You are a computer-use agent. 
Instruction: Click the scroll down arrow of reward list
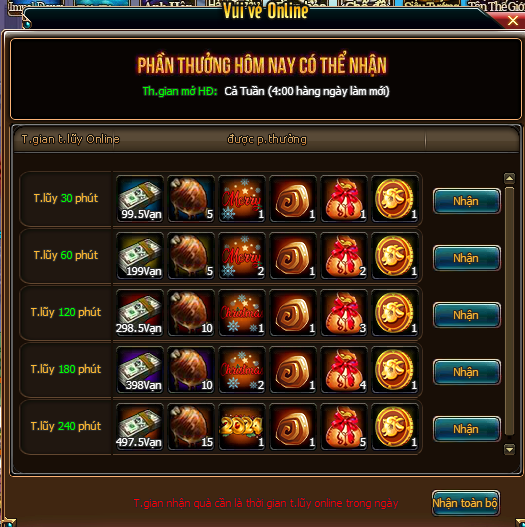[x=510, y=449]
